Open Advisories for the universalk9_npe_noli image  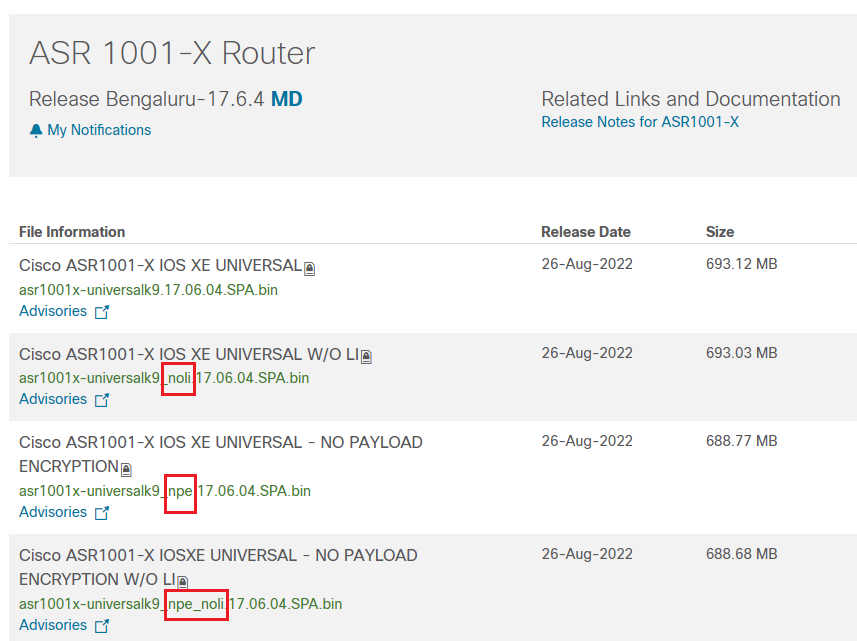(x=53, y=625)
